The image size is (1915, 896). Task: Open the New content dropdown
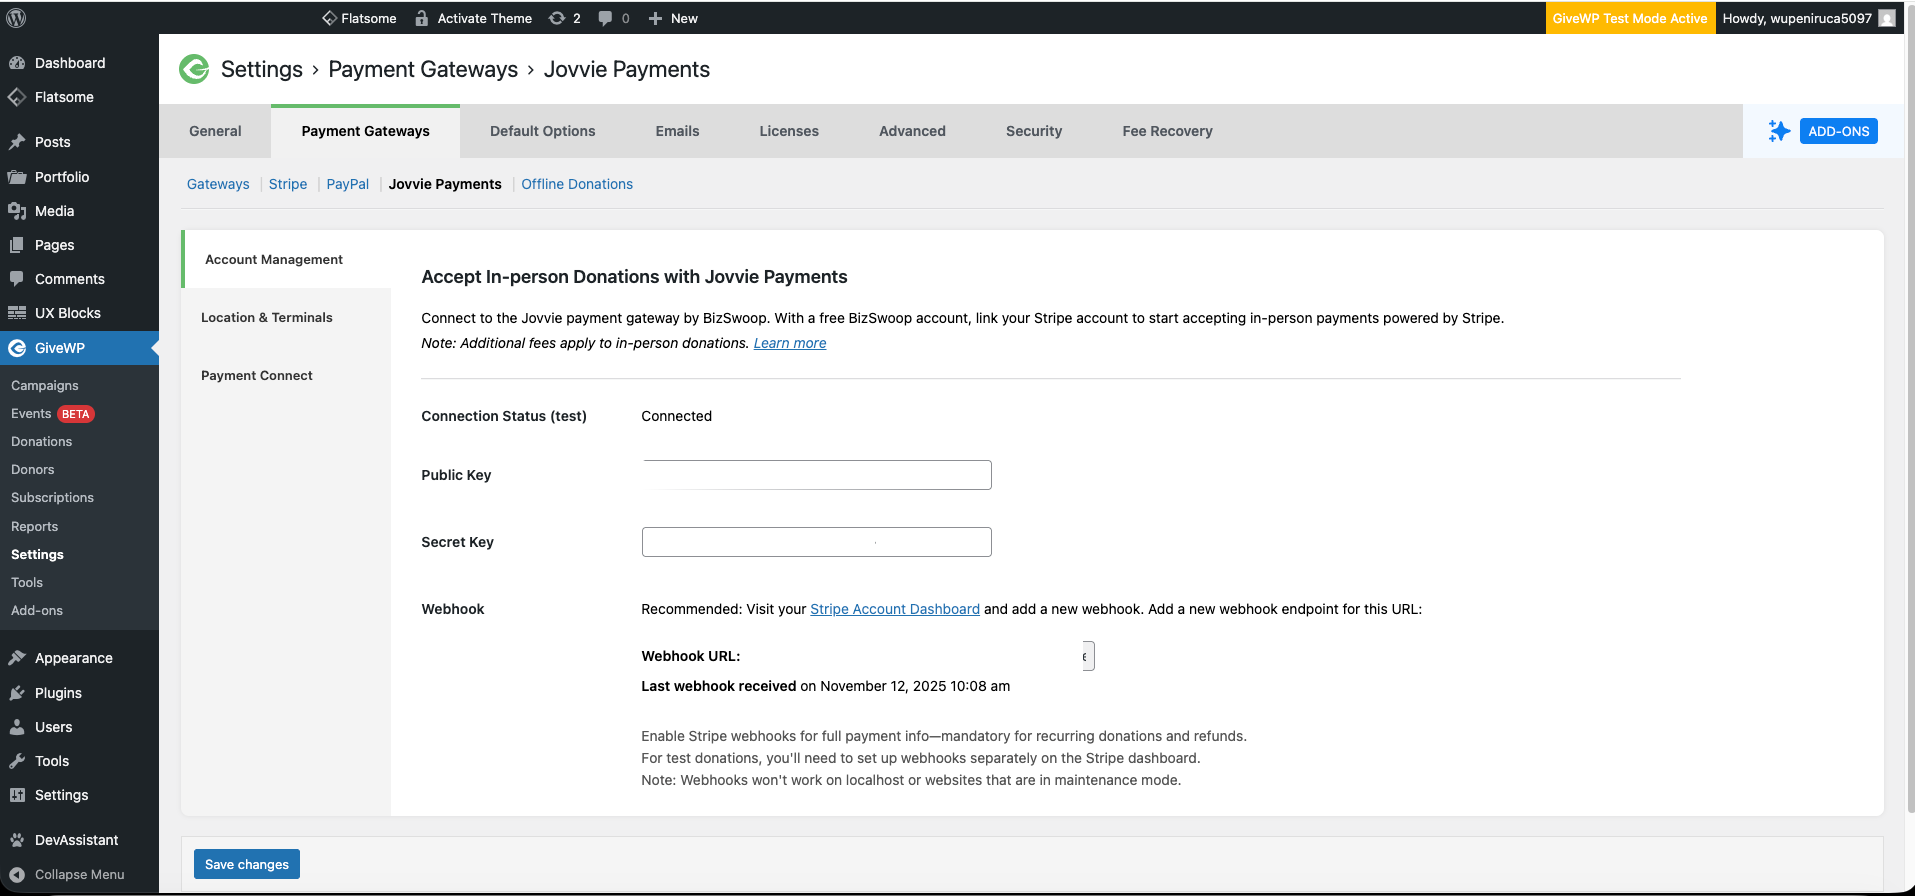(x=673, y=18)
